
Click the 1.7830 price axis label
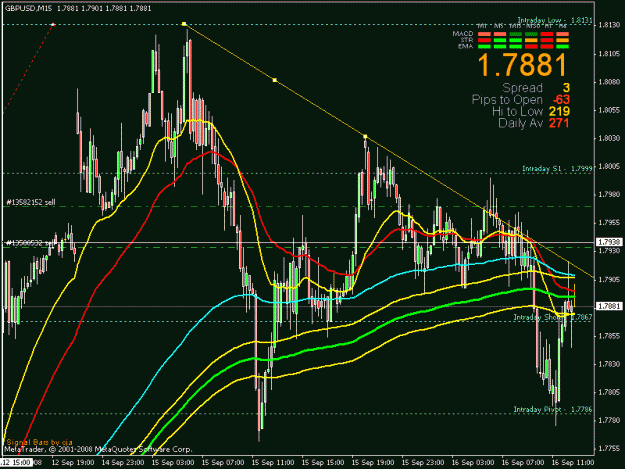click(x=609, y=364)
